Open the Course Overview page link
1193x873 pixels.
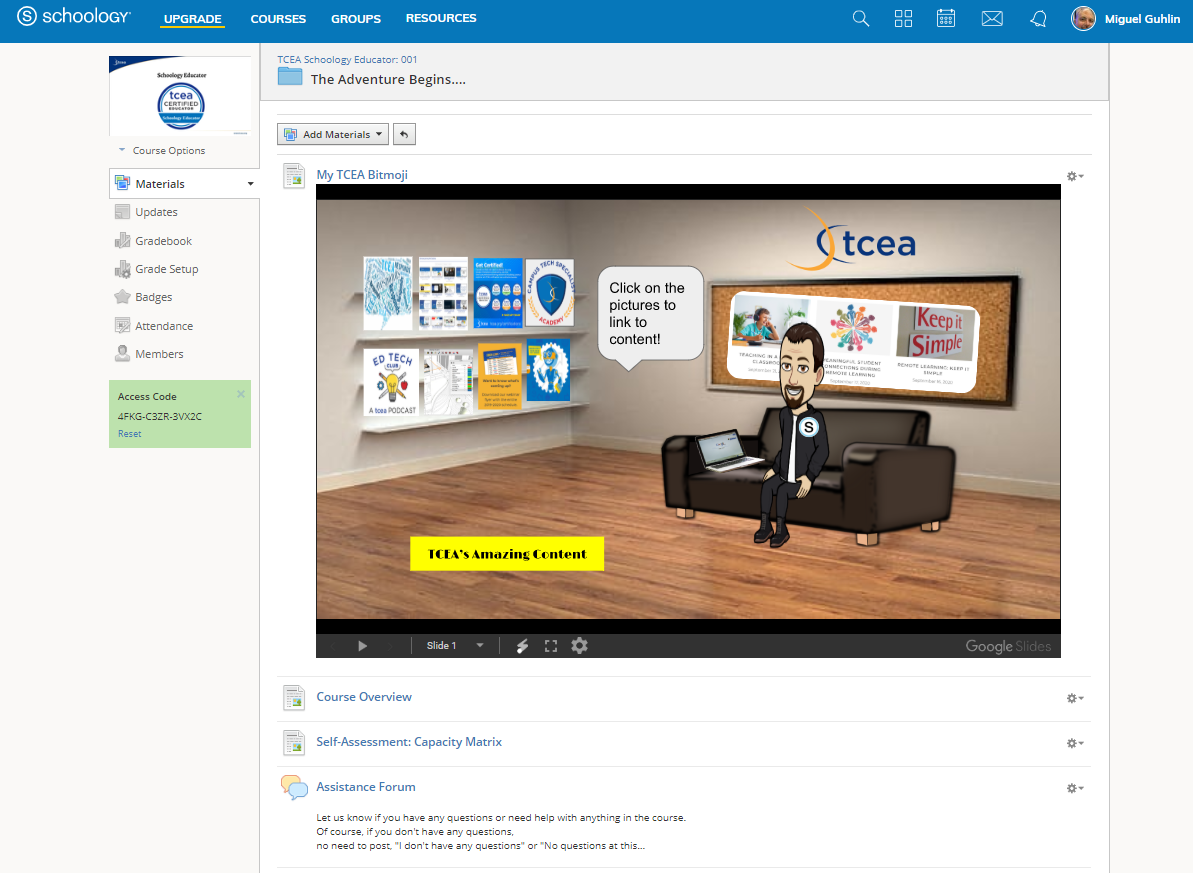[364, 697]
